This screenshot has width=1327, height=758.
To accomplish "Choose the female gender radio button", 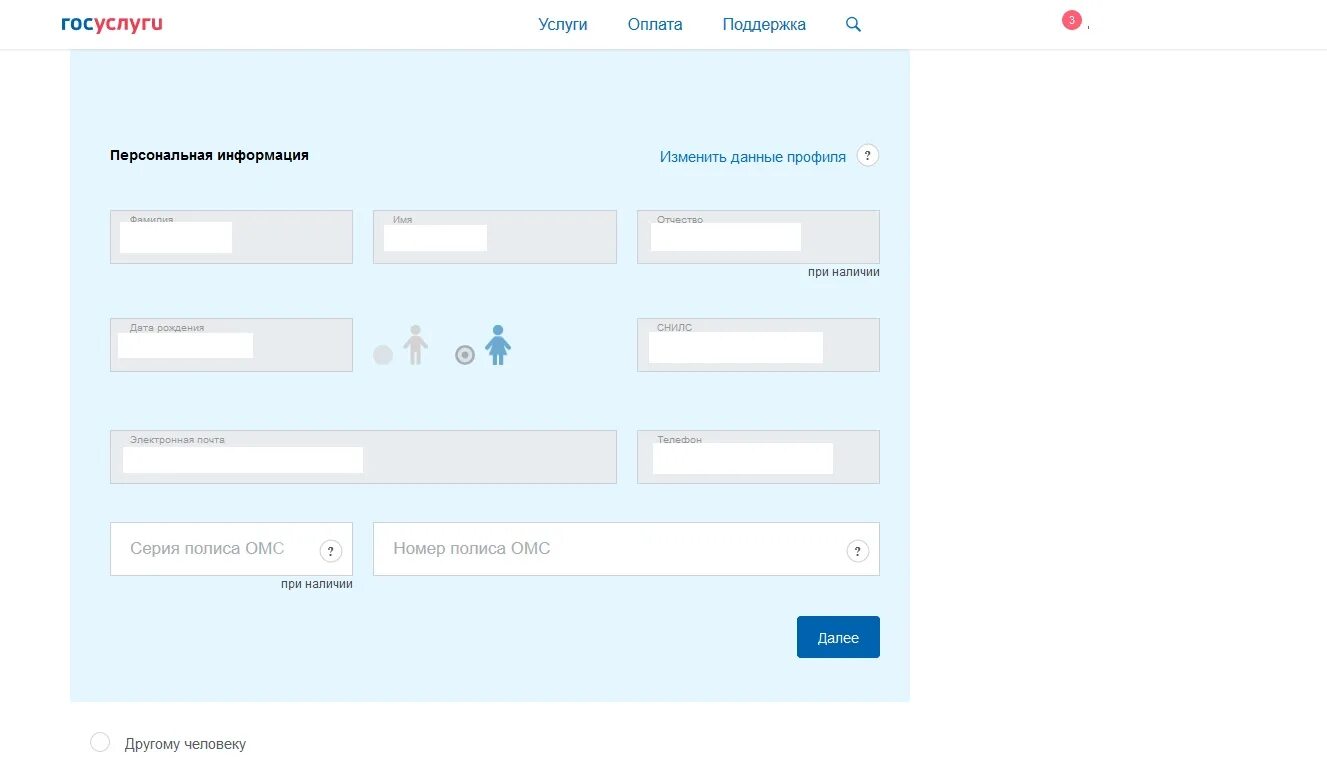I will (465, 354).
